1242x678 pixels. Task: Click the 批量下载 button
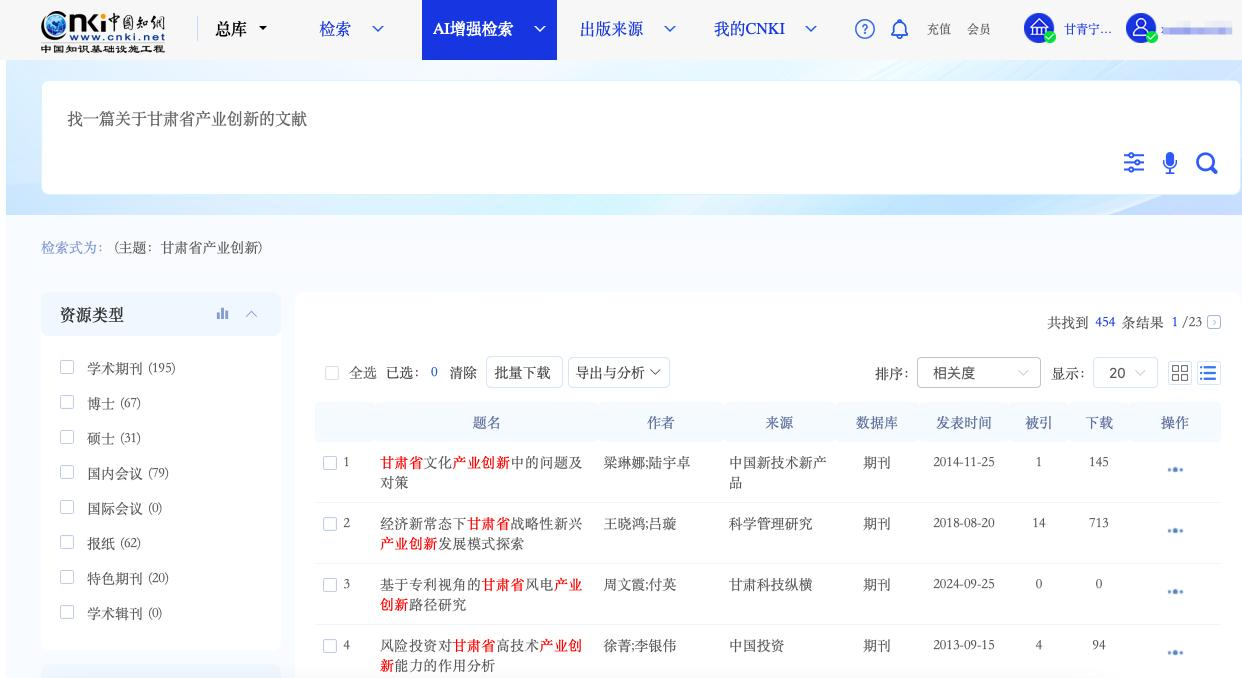[x=523, y=372]
